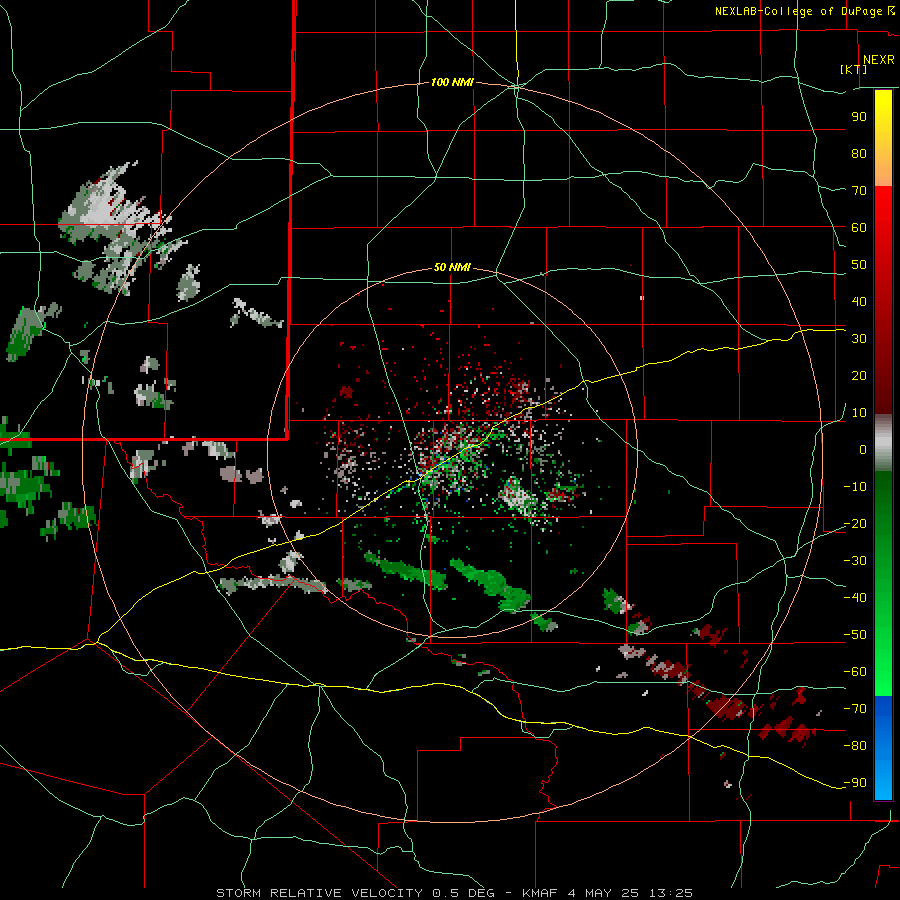The width and height of the screenshot is (900, 900).
Task: Click the 50 value on velocity scale
Action: (859, 265)
